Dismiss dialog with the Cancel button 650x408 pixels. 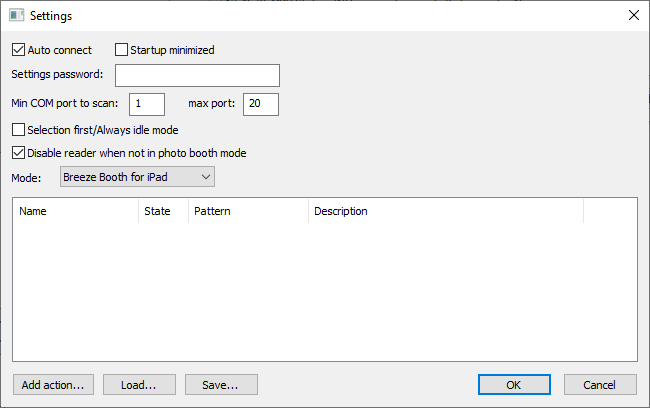pyautogui.click(x=600, y=385)
